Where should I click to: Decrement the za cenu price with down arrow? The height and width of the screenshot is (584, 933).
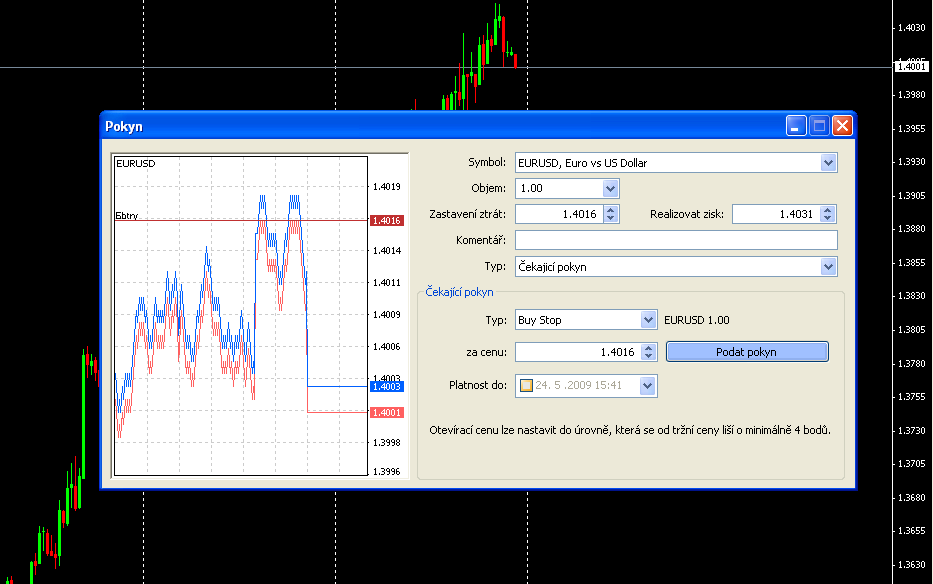click(648, 356)
